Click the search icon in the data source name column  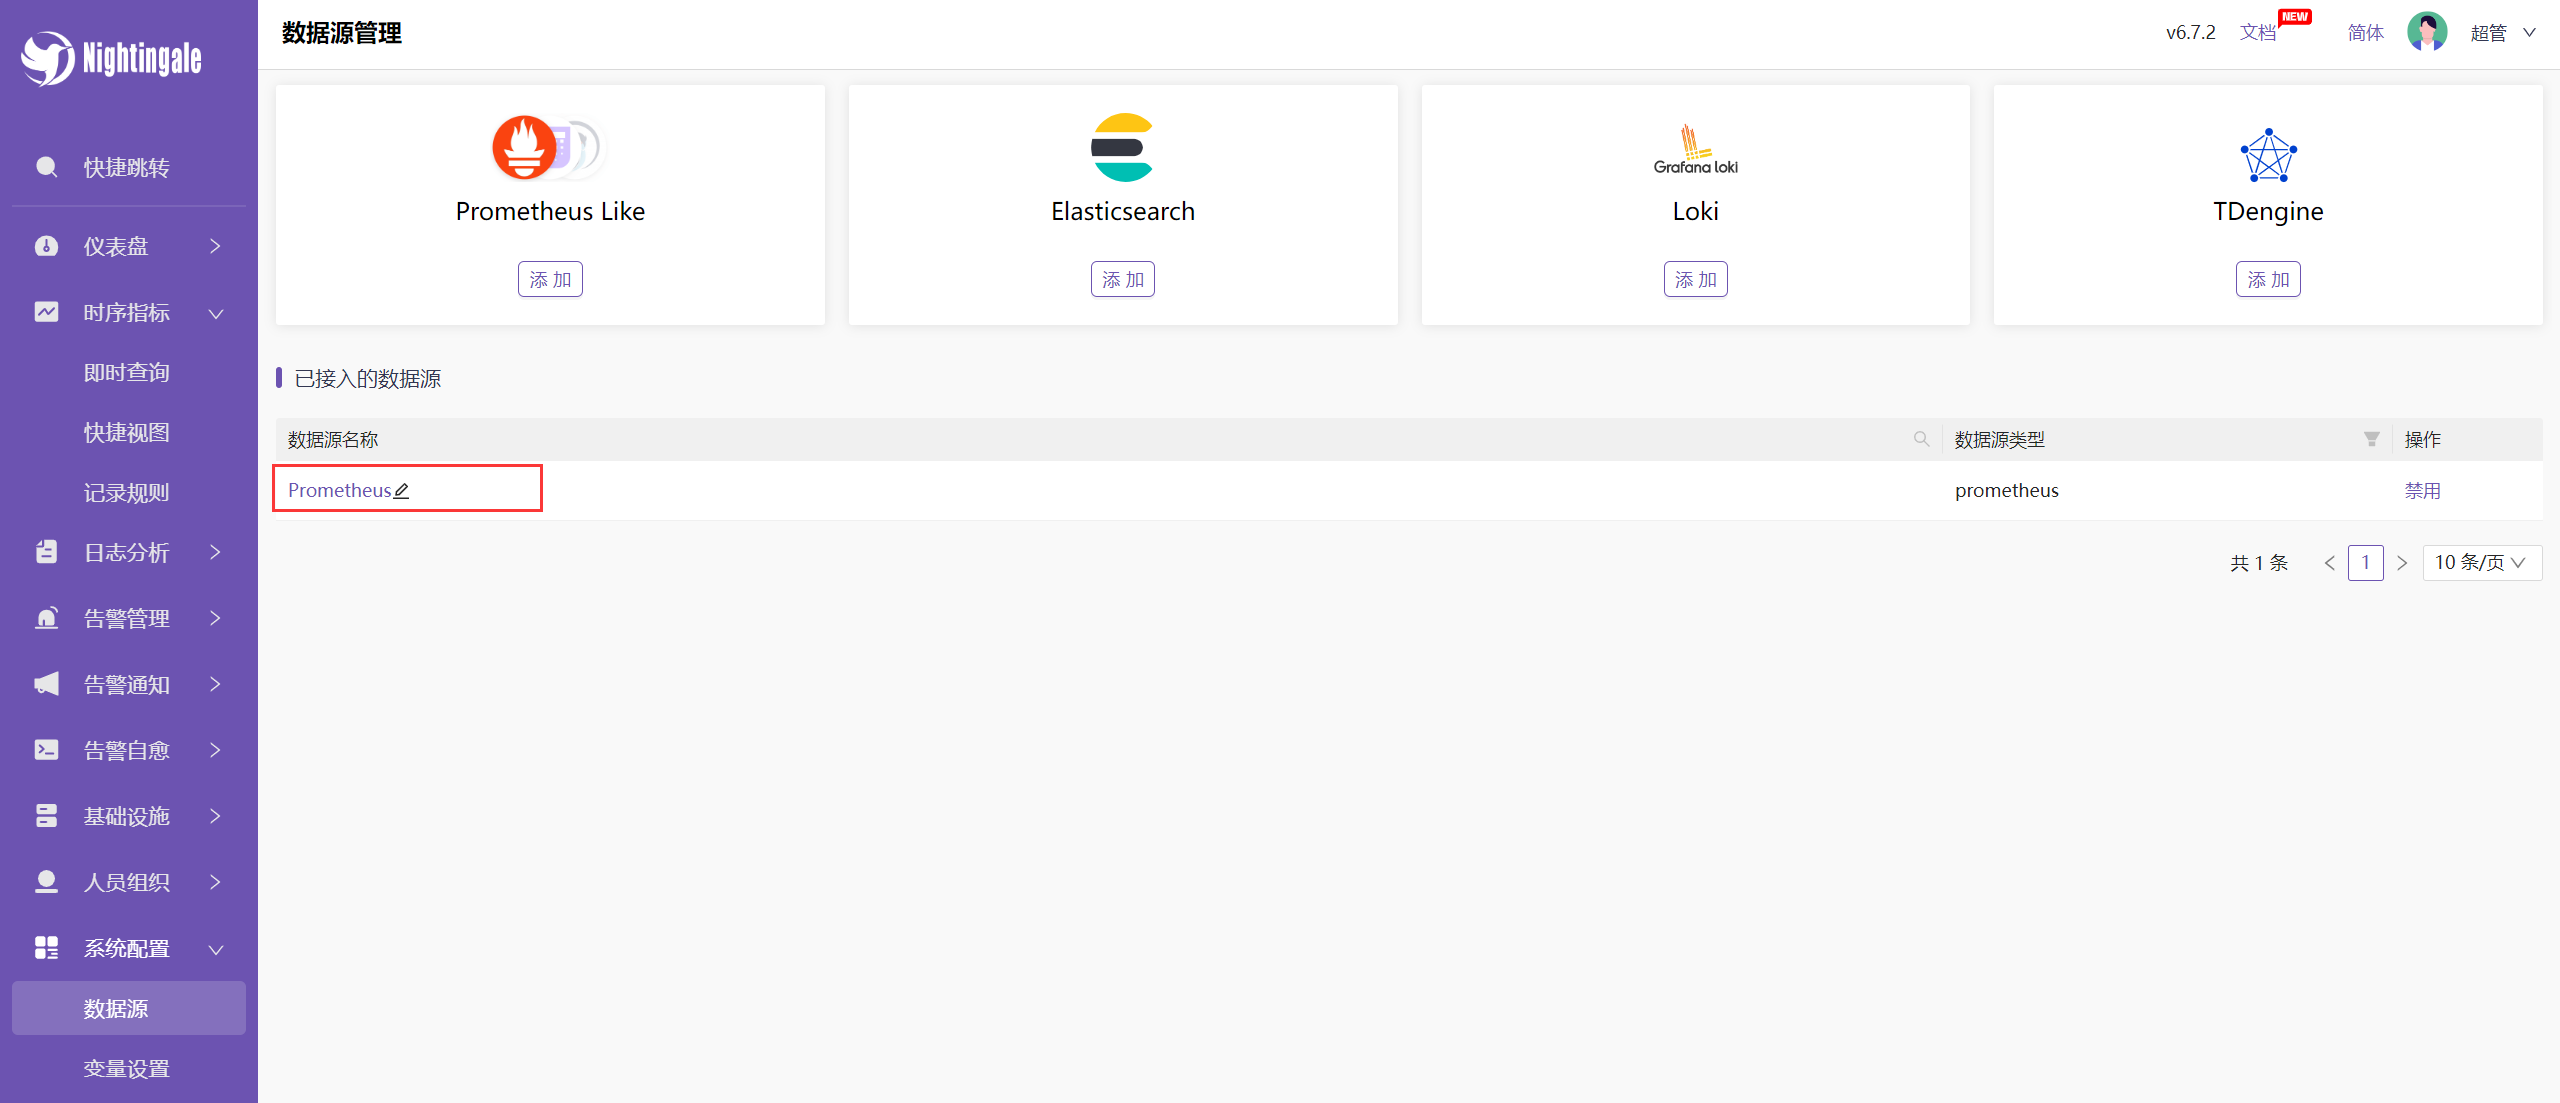[x=1920, y=439]
